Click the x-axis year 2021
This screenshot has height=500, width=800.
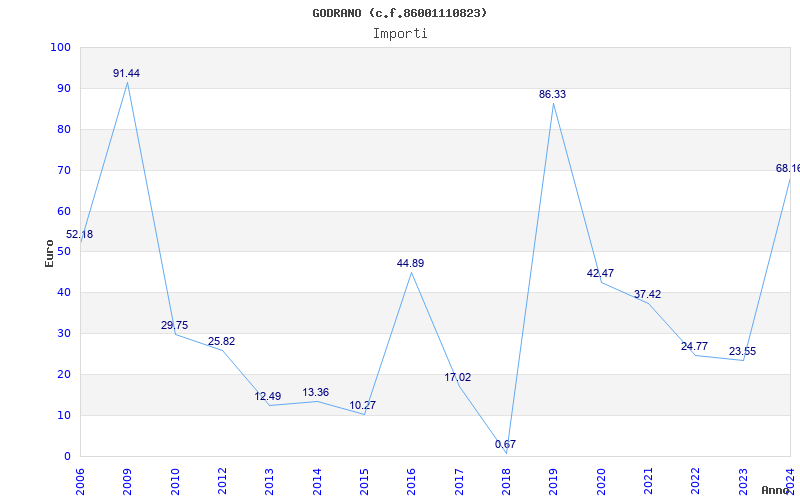[x=648, y=482]
